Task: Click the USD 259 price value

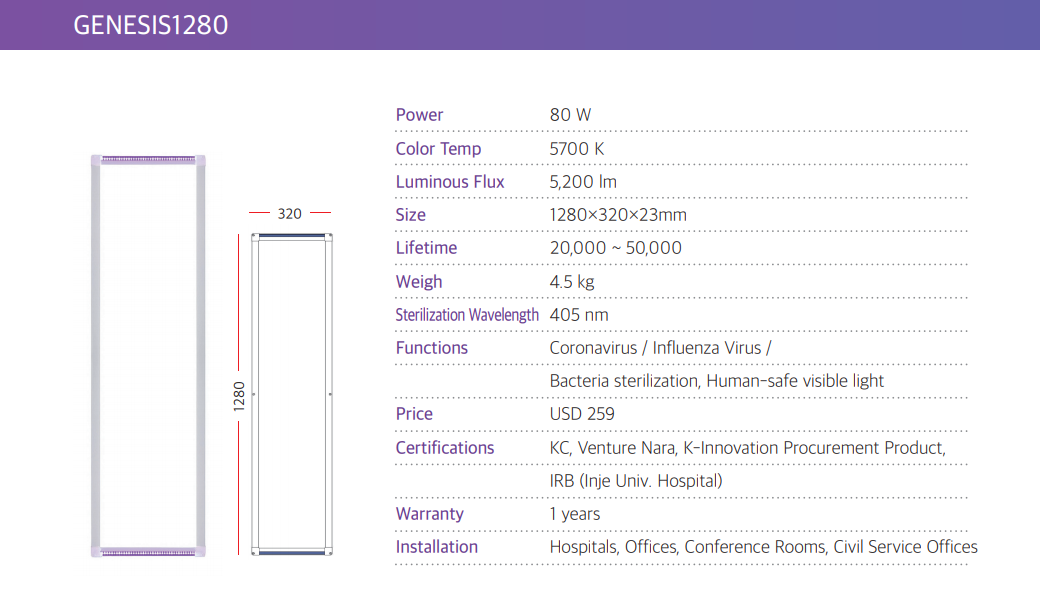Action: tap(582, 414)
